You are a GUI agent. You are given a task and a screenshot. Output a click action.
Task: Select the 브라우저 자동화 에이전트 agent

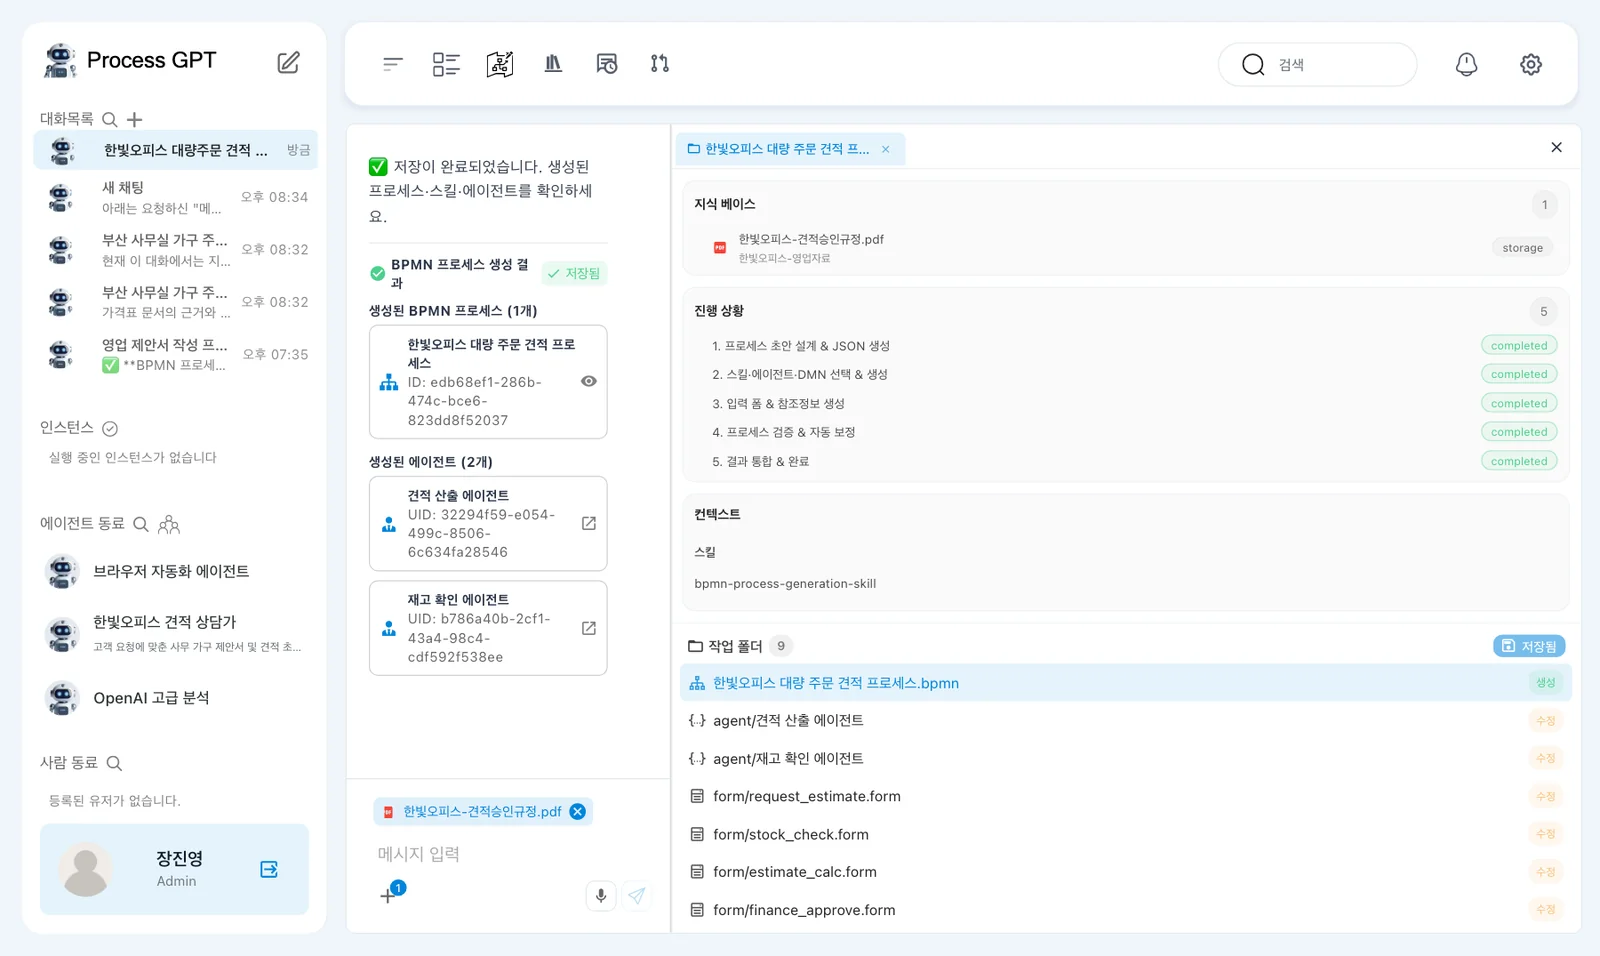(x=176, y=572)
